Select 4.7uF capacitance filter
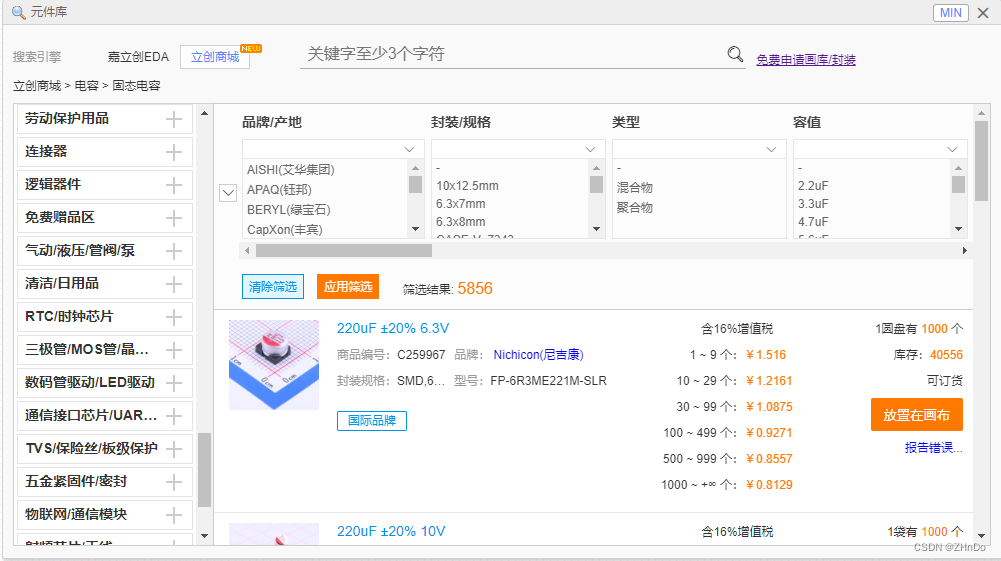 pyautogui.click(x=813, y=221)
